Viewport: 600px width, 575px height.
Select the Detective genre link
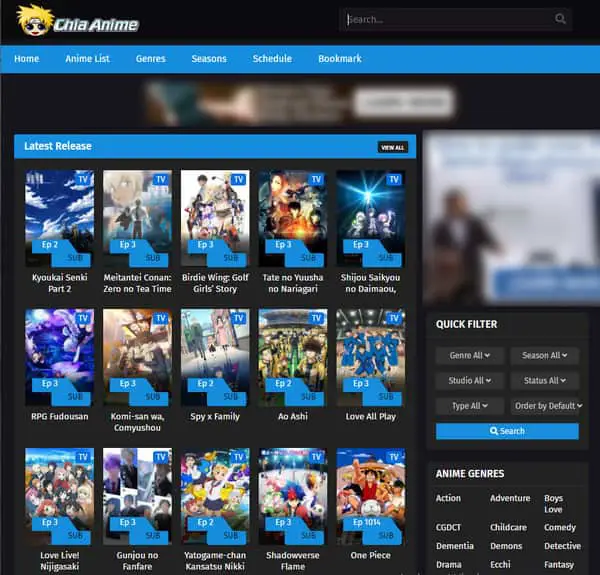tap(562, 546)
